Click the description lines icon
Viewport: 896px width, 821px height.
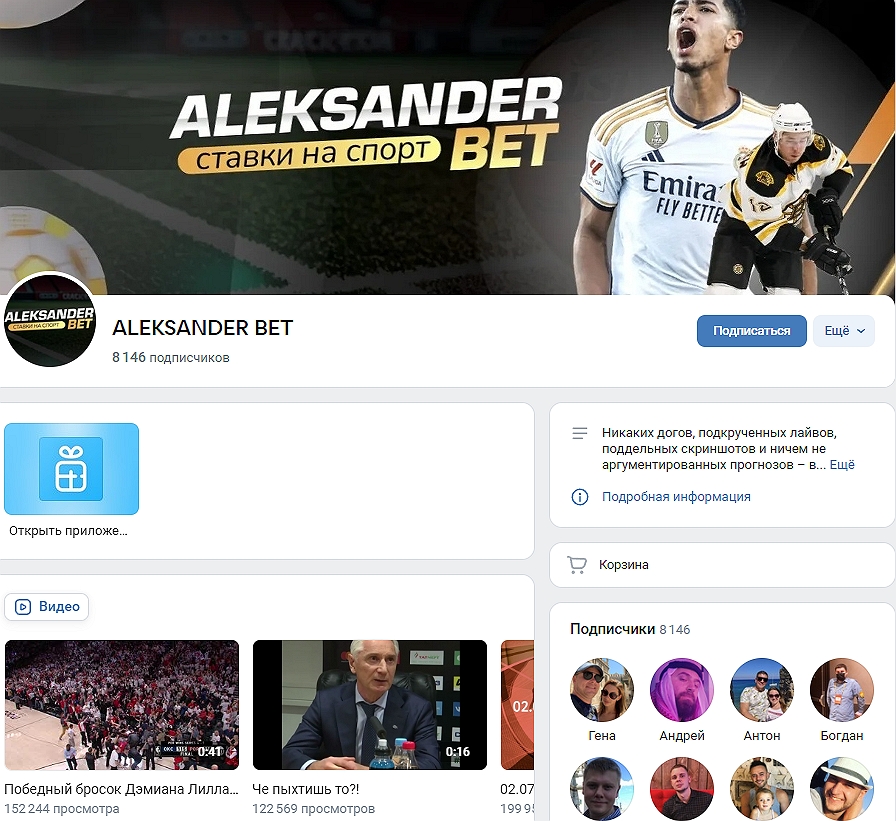pos(579,433)
